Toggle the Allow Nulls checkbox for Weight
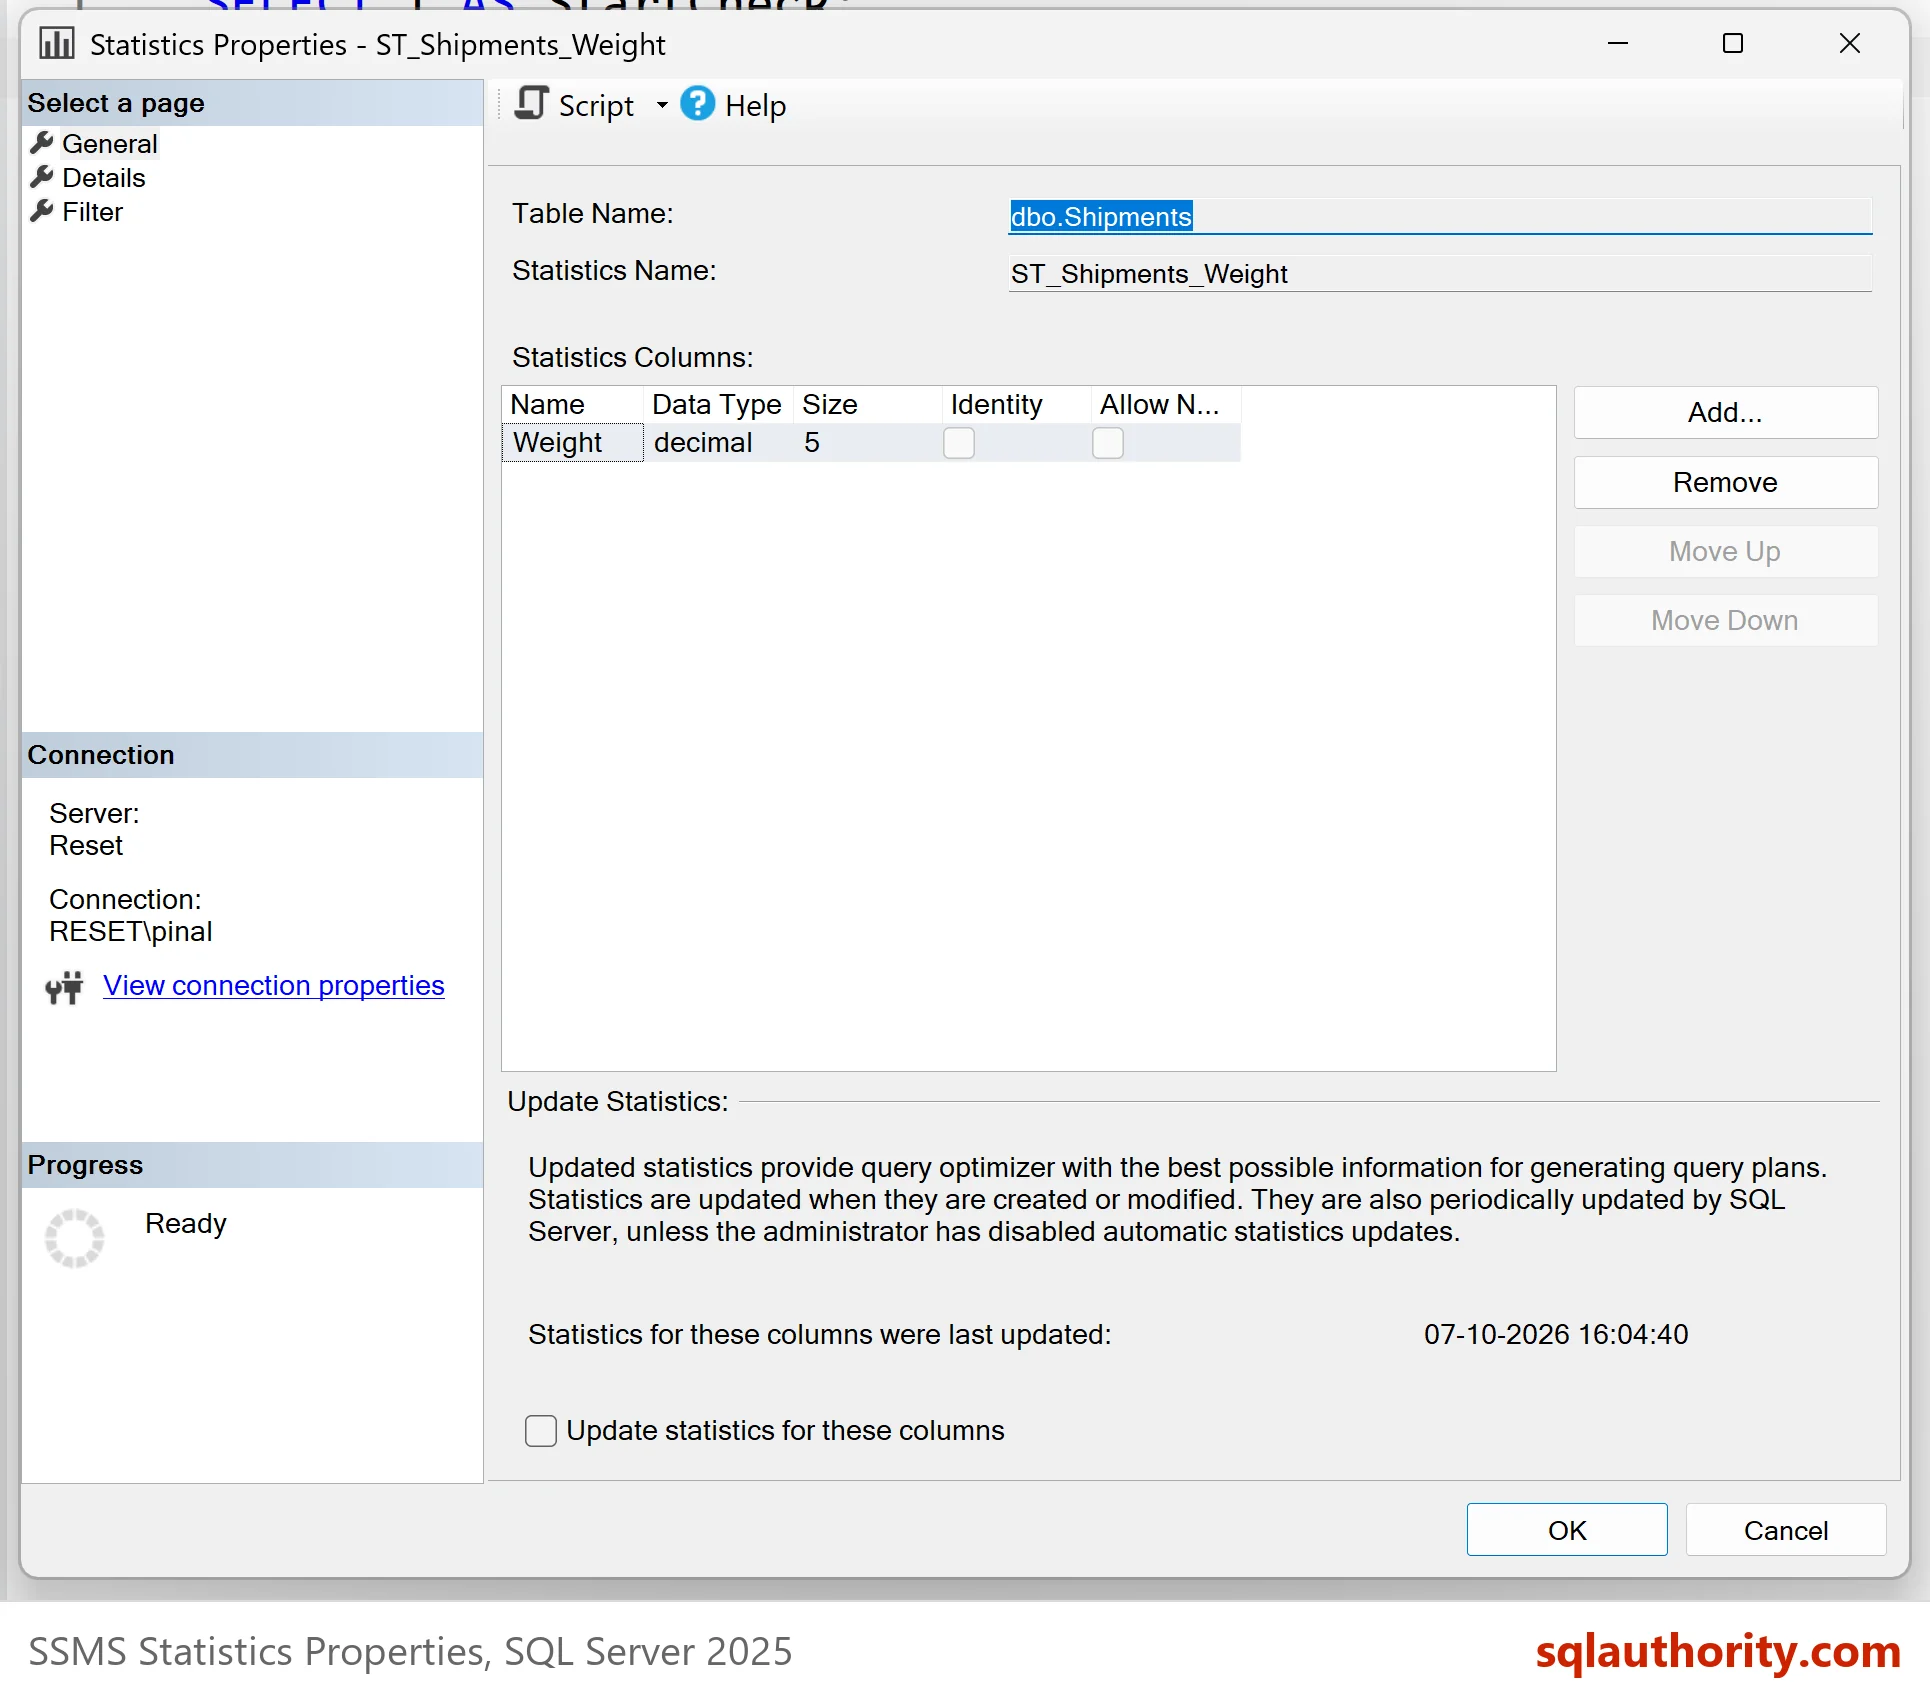This screenshot has height=1696, width=1930. point(1108,443)
